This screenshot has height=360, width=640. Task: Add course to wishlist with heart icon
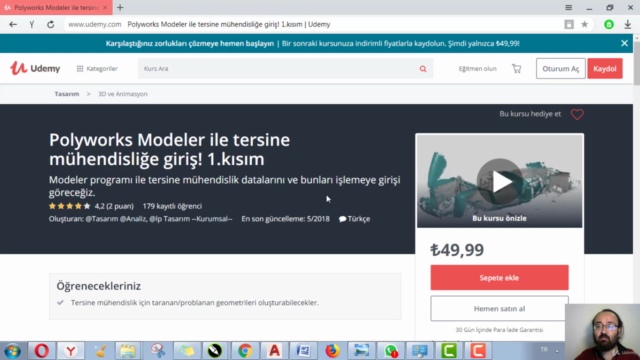[577, 114]
